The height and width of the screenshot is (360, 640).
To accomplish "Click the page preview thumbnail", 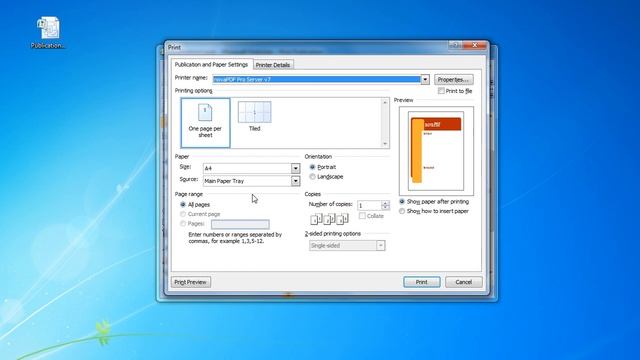I will (x=436, y=151).
